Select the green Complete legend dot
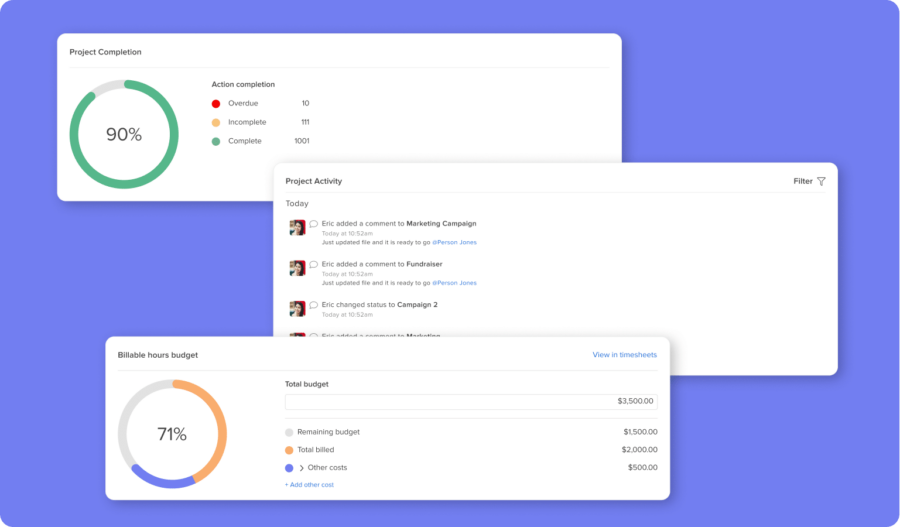Viewport: 900px width, 527px height. click(x=216, y=141)
